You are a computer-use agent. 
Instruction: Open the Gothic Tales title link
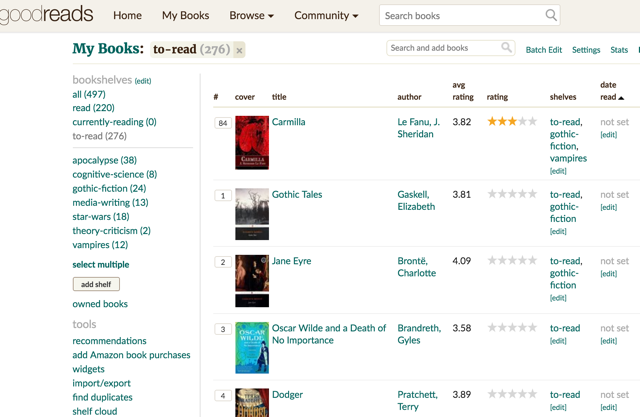coord(297,195)
